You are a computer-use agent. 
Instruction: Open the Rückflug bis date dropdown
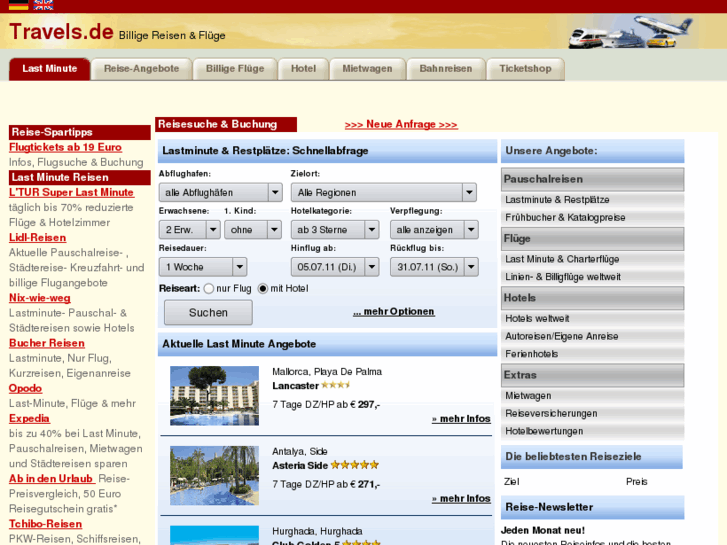coord(434,267)
